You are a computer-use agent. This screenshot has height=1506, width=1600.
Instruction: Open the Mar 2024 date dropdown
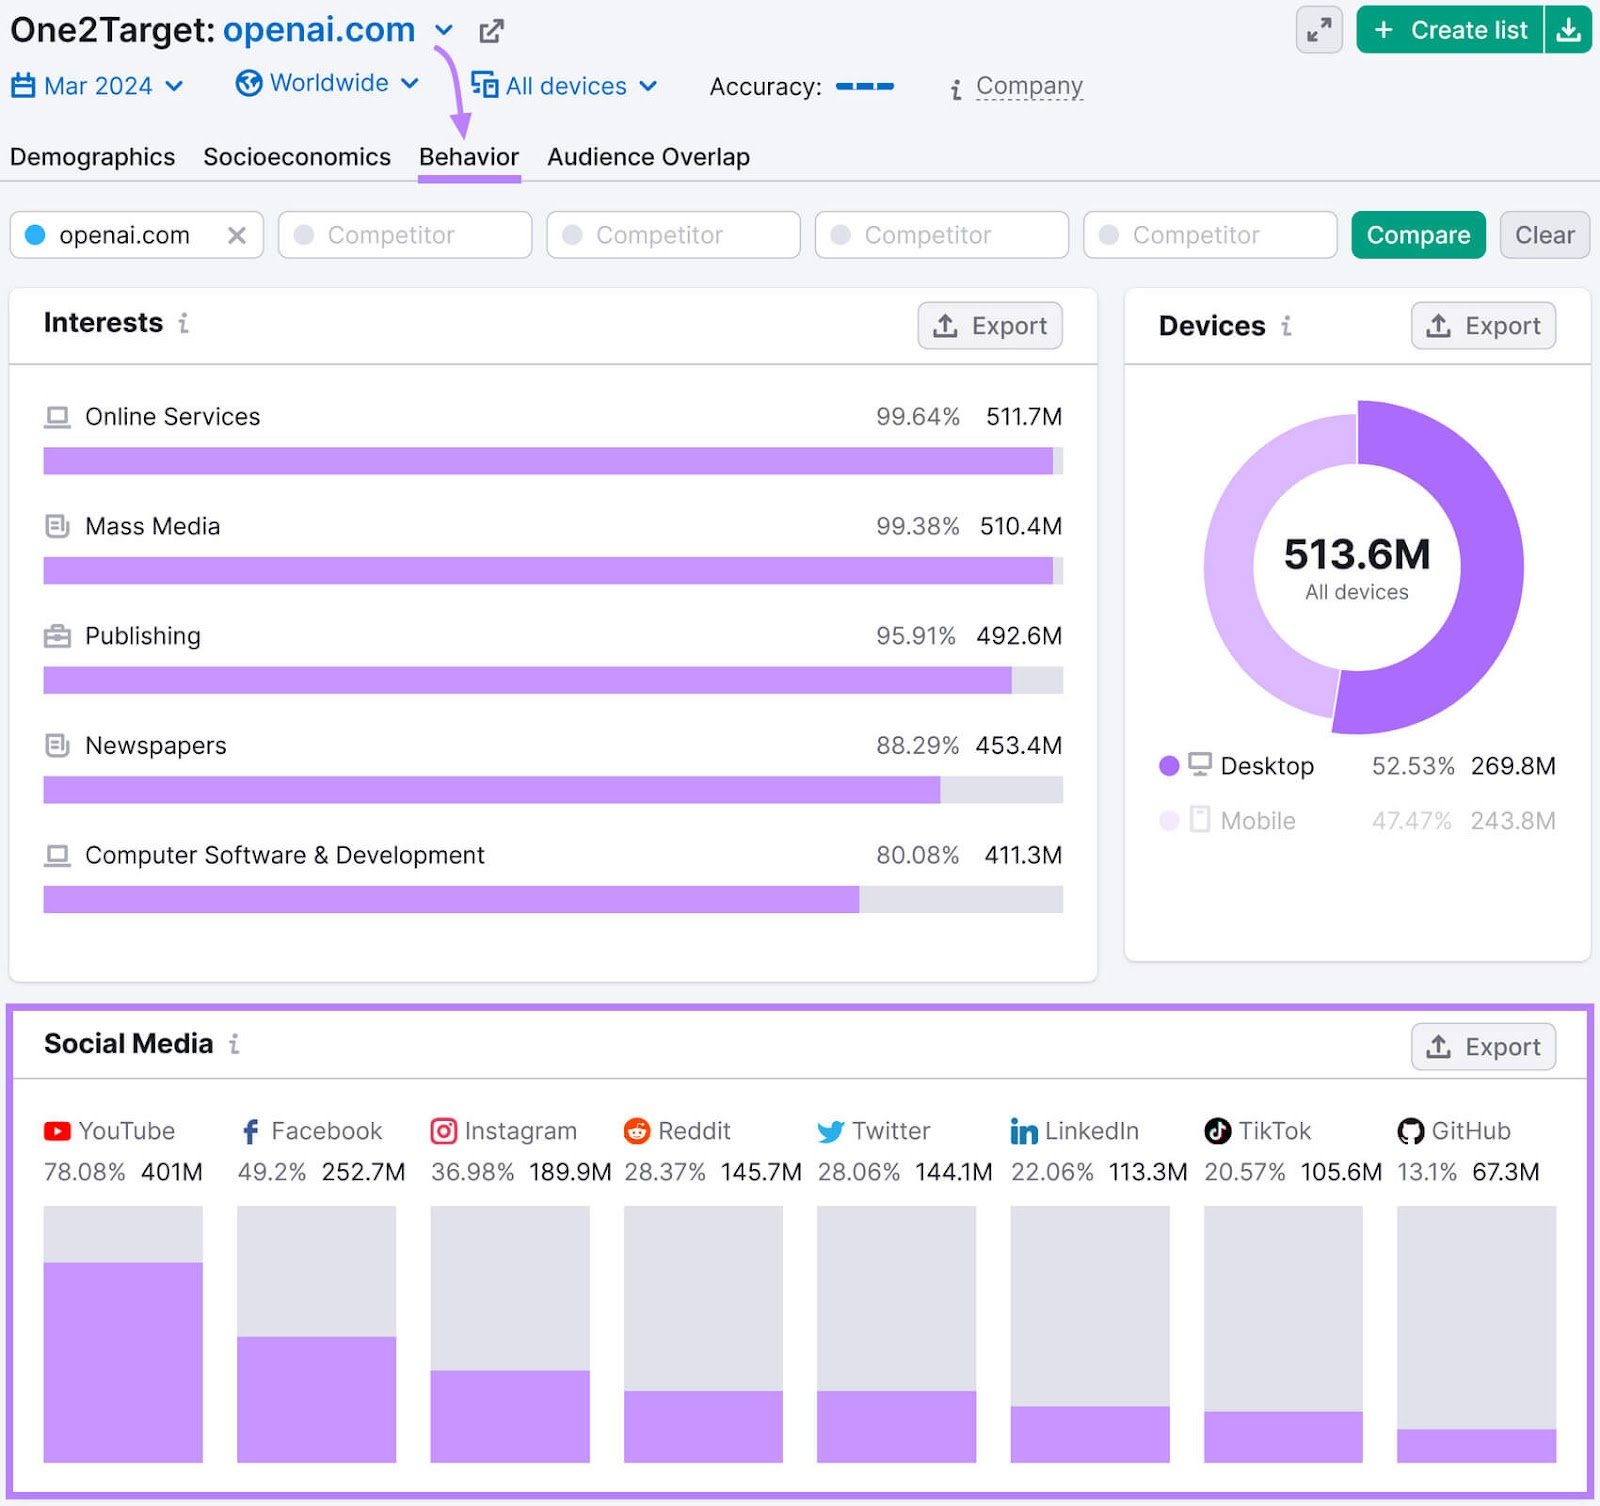[97, 86]
